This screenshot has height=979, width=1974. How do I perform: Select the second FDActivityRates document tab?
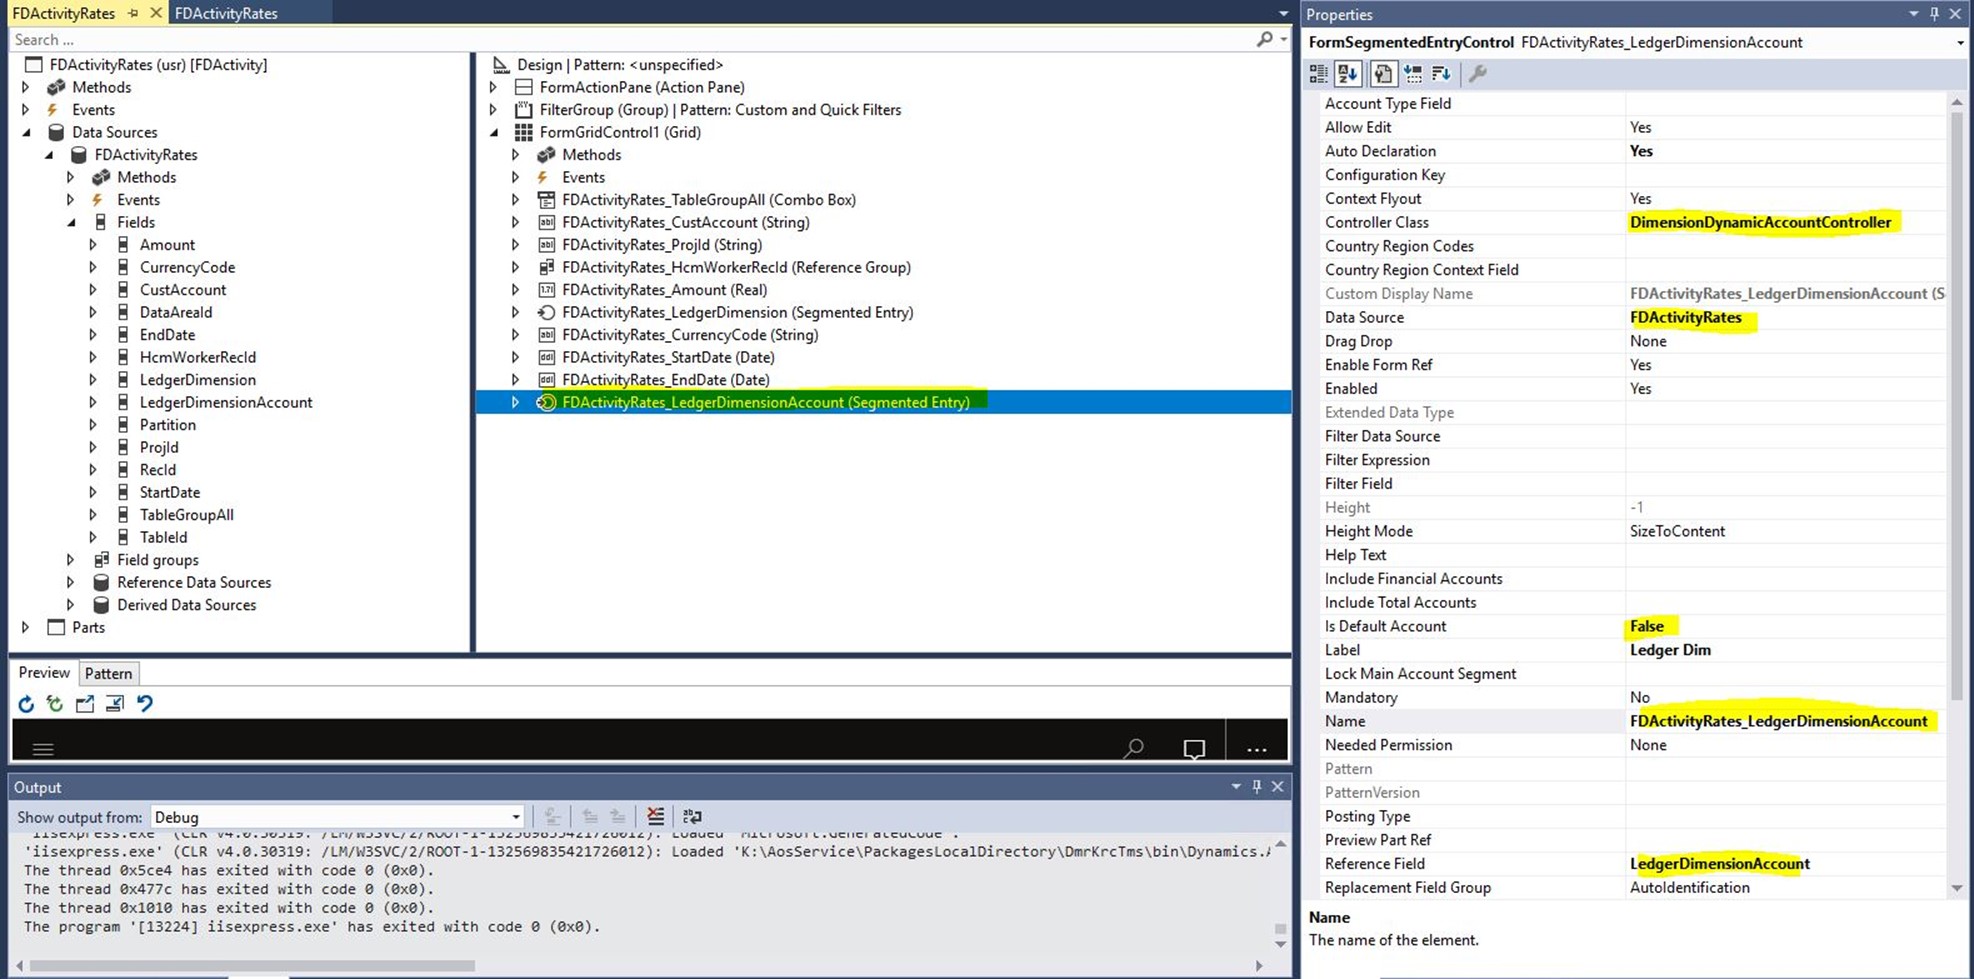coord(226,13)
